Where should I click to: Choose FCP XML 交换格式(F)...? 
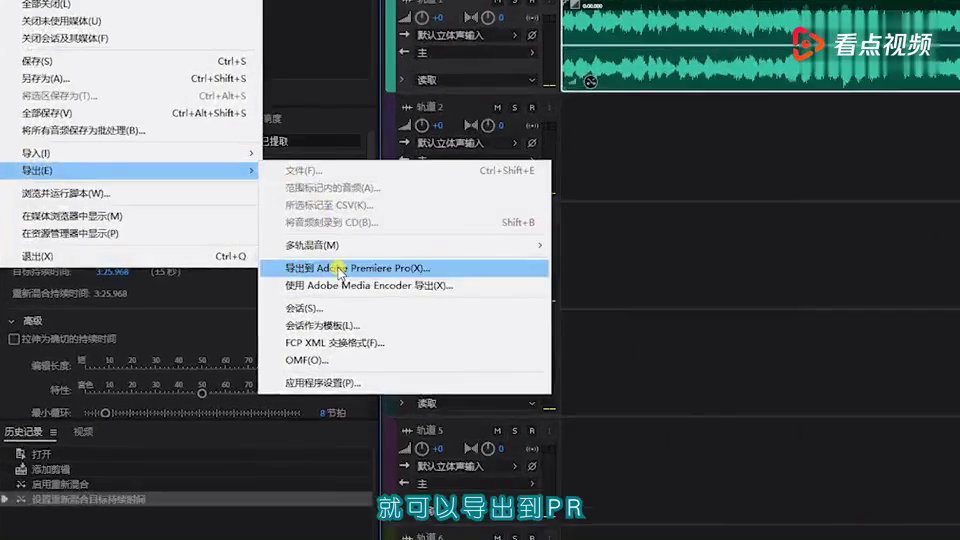coord(404,343)
